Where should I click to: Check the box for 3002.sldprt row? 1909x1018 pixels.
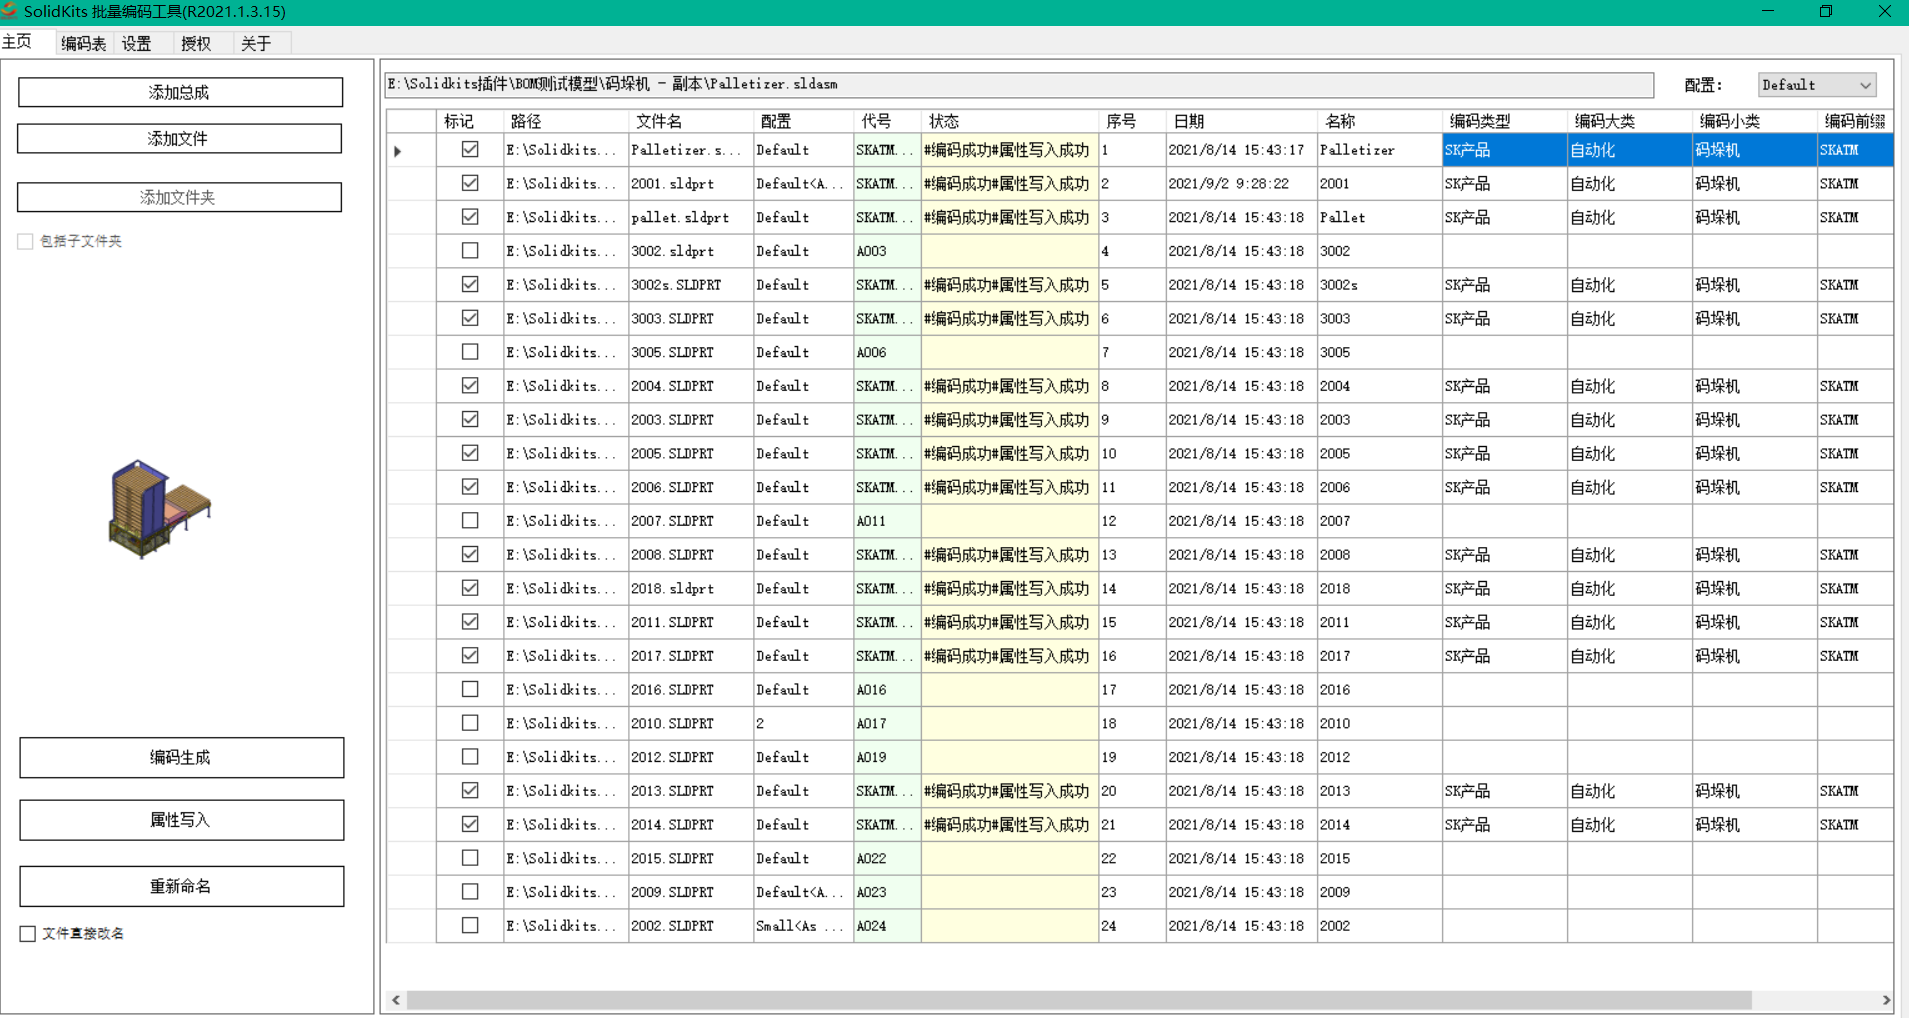coord(470,251)
